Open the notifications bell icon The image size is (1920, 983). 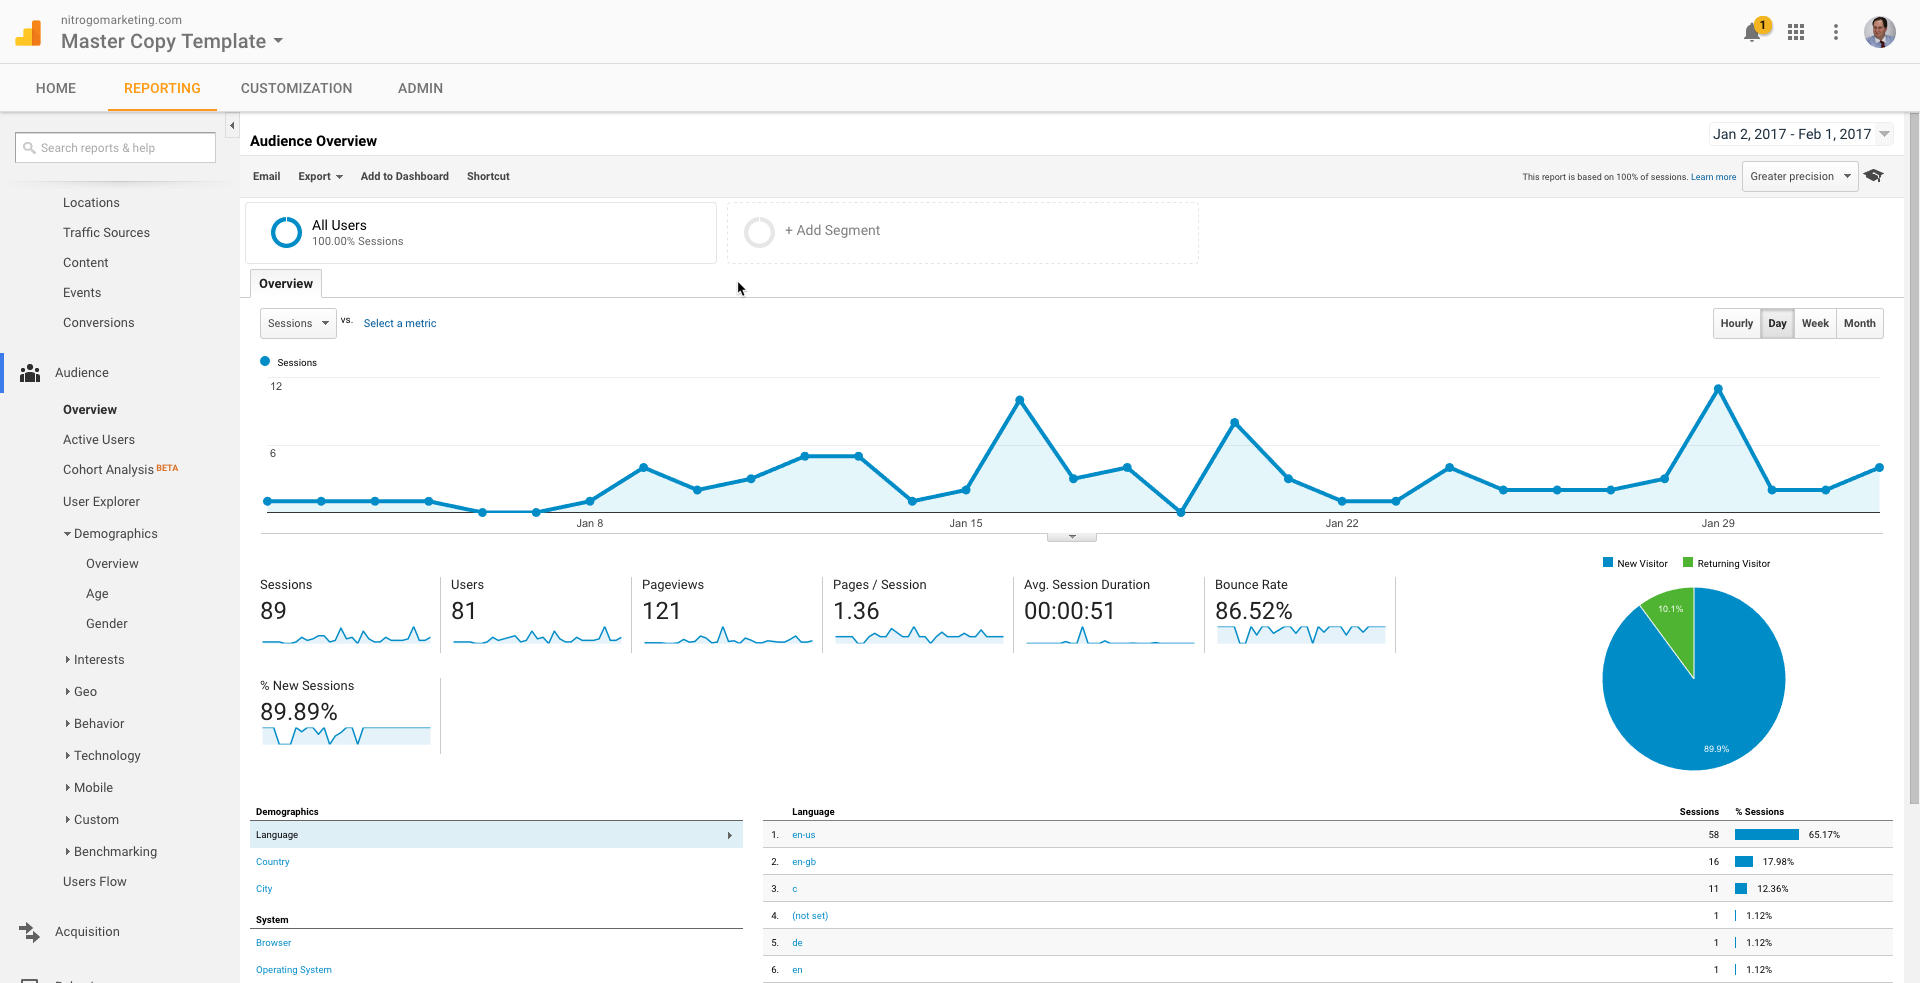point(1752,33)
